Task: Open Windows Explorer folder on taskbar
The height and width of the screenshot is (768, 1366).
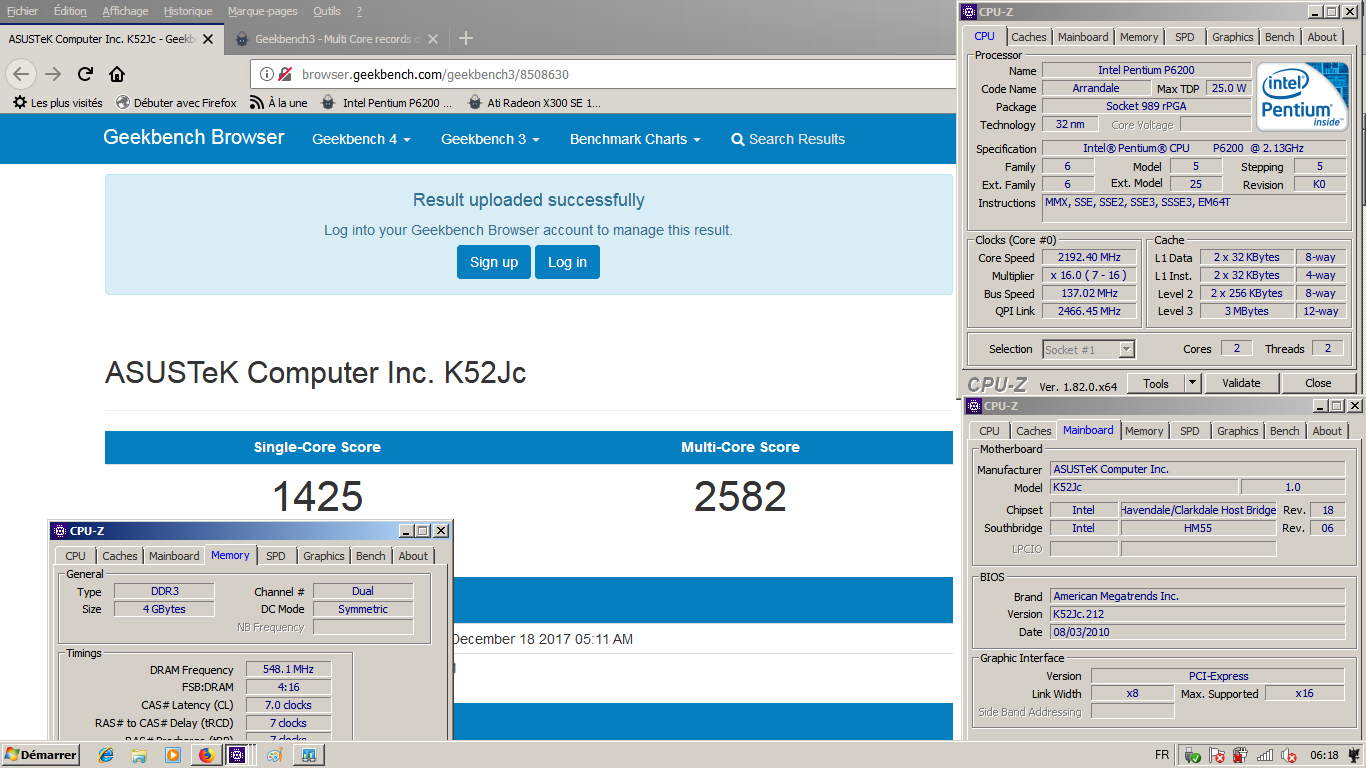Action: pyautogui.click(x=139, y=755)
